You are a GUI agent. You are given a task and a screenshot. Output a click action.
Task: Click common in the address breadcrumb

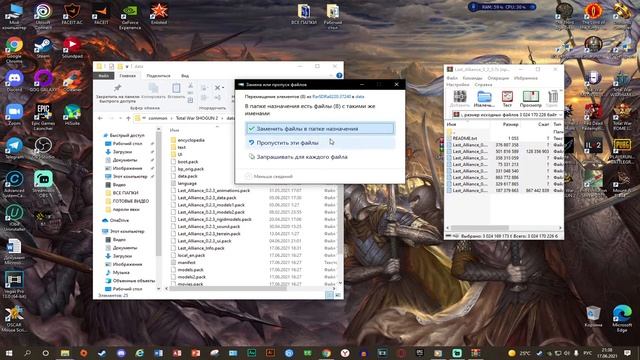point(158,118)
